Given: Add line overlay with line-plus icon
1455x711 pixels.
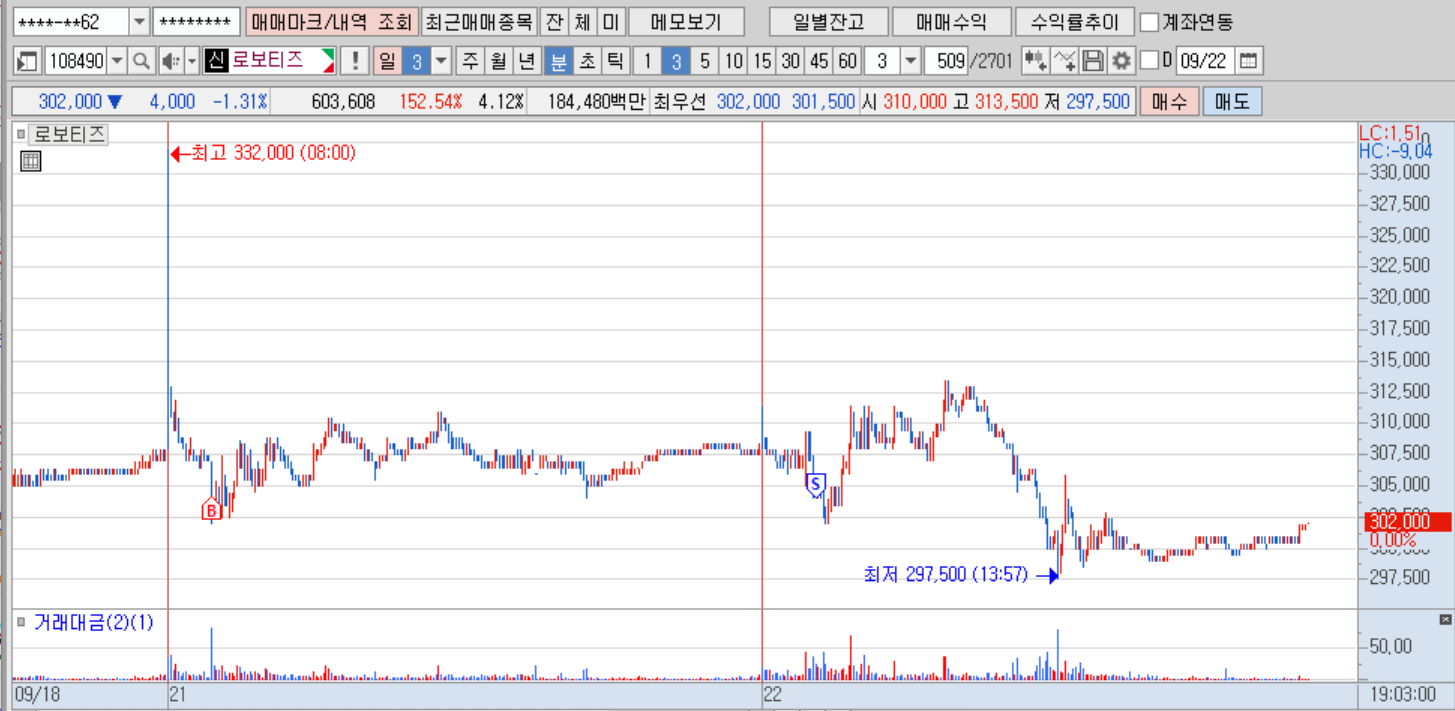Looking at the screenshot, I should pyautogui.click(x=1065, y=61).
